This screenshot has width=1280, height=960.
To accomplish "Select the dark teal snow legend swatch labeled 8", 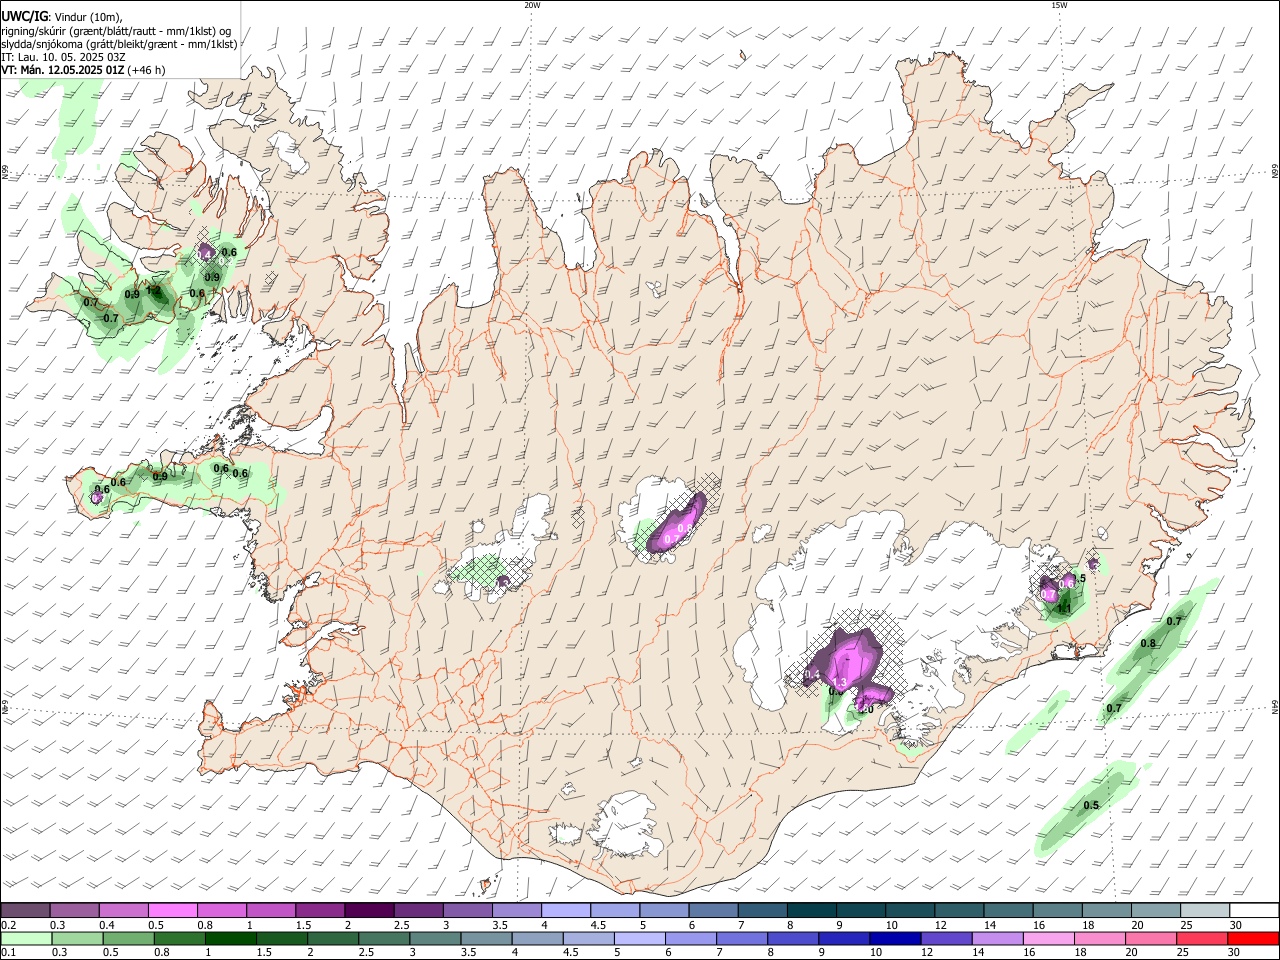I will 811,911.
